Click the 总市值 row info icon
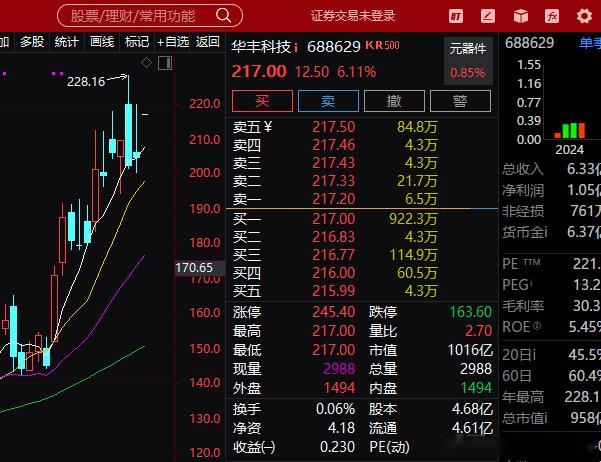This screenshot has height=462, width=601. click(x=546, y=418)
